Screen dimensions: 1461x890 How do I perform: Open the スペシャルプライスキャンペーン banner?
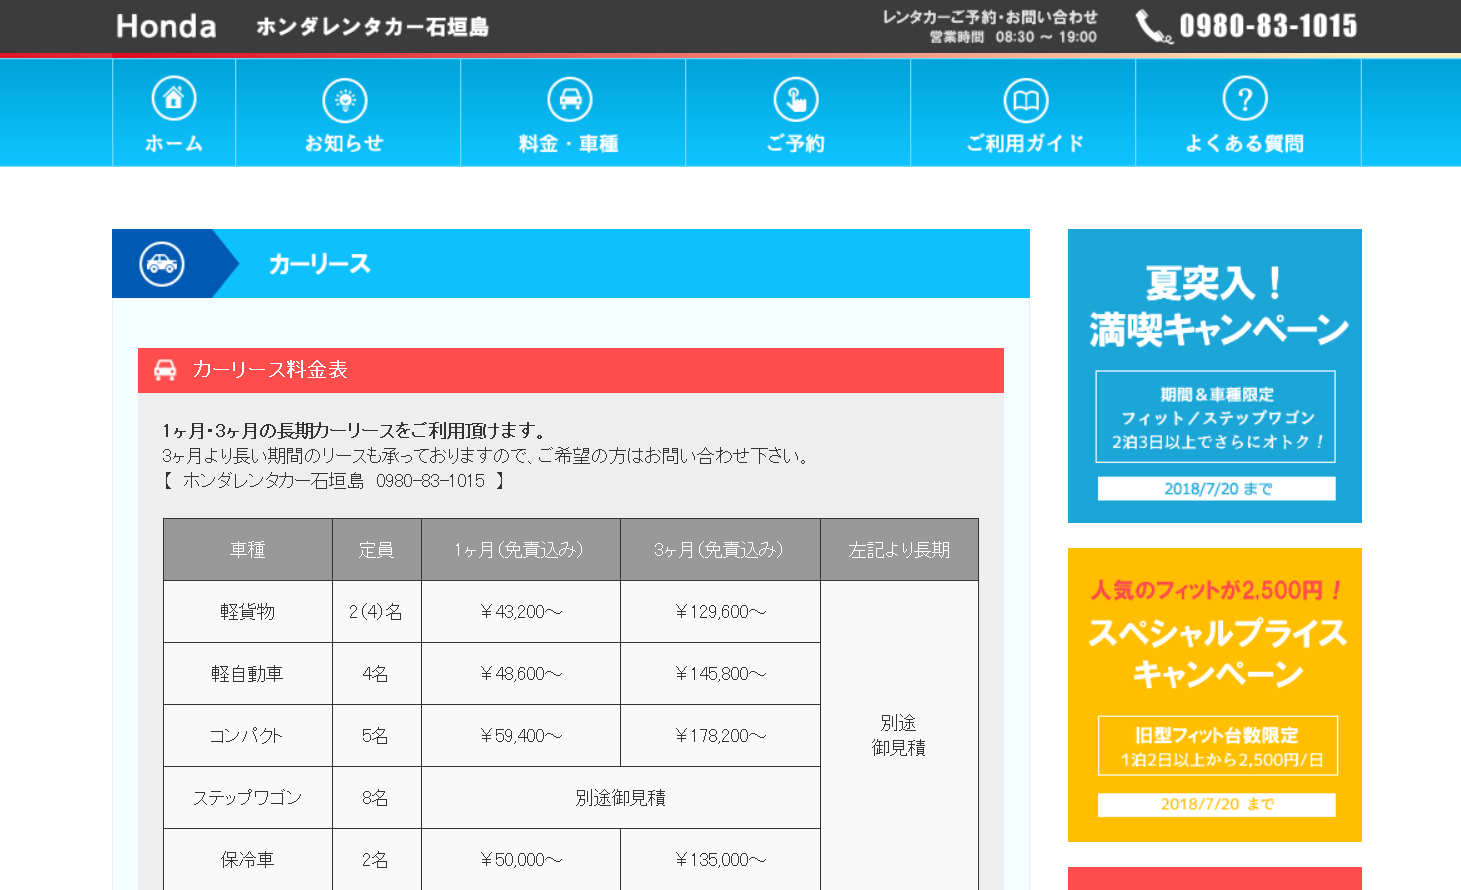click(1215, 695)
